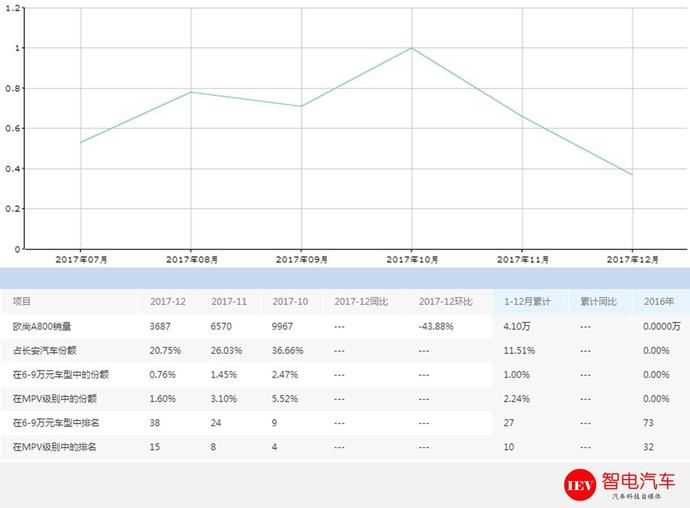Click the 累计同比 column header
Viewport: 690px width, 508px height.
pyautogui.click(x=598, y=301)
